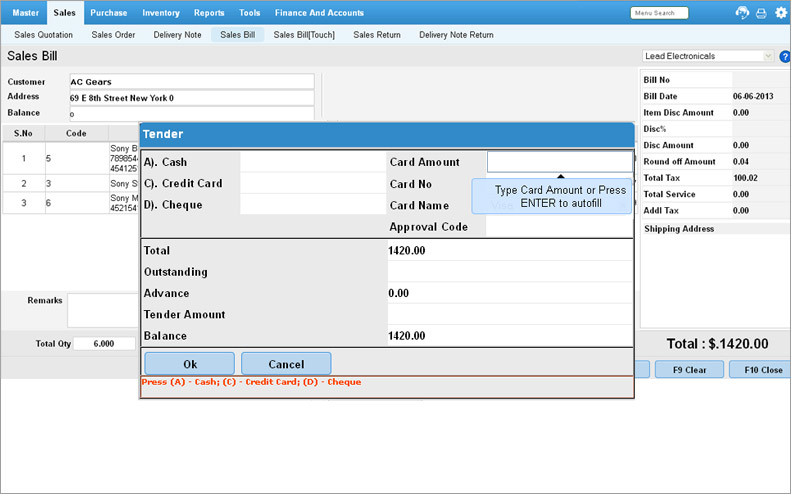Select the Sales menu tab
The width and height of the screenshot is (791, 494).
point(65,13)
